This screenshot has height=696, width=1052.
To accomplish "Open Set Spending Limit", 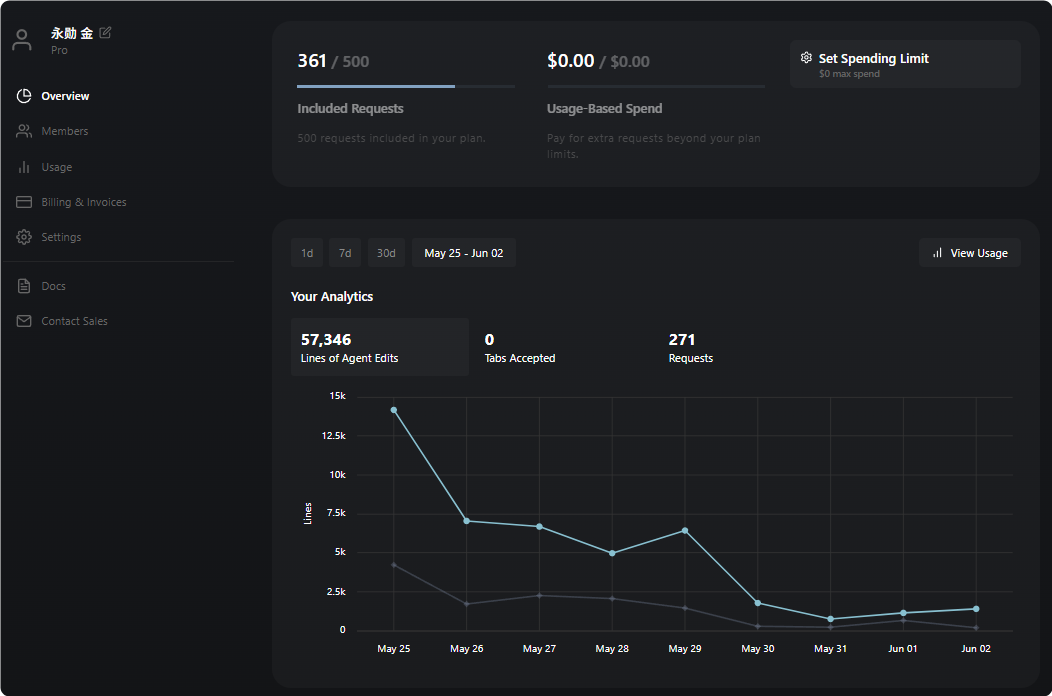I will (905, 64).
